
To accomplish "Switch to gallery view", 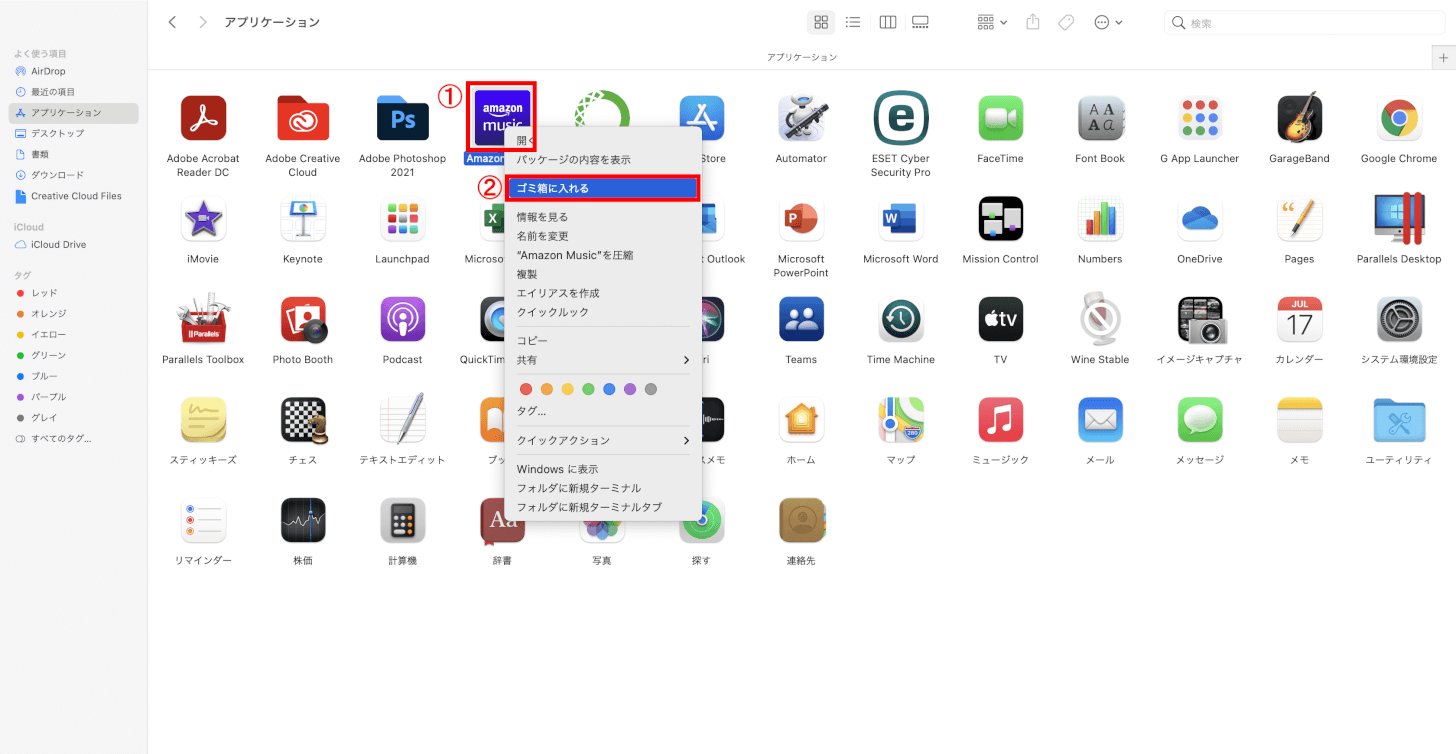I will pyautogui.click(x=921, y=22).
